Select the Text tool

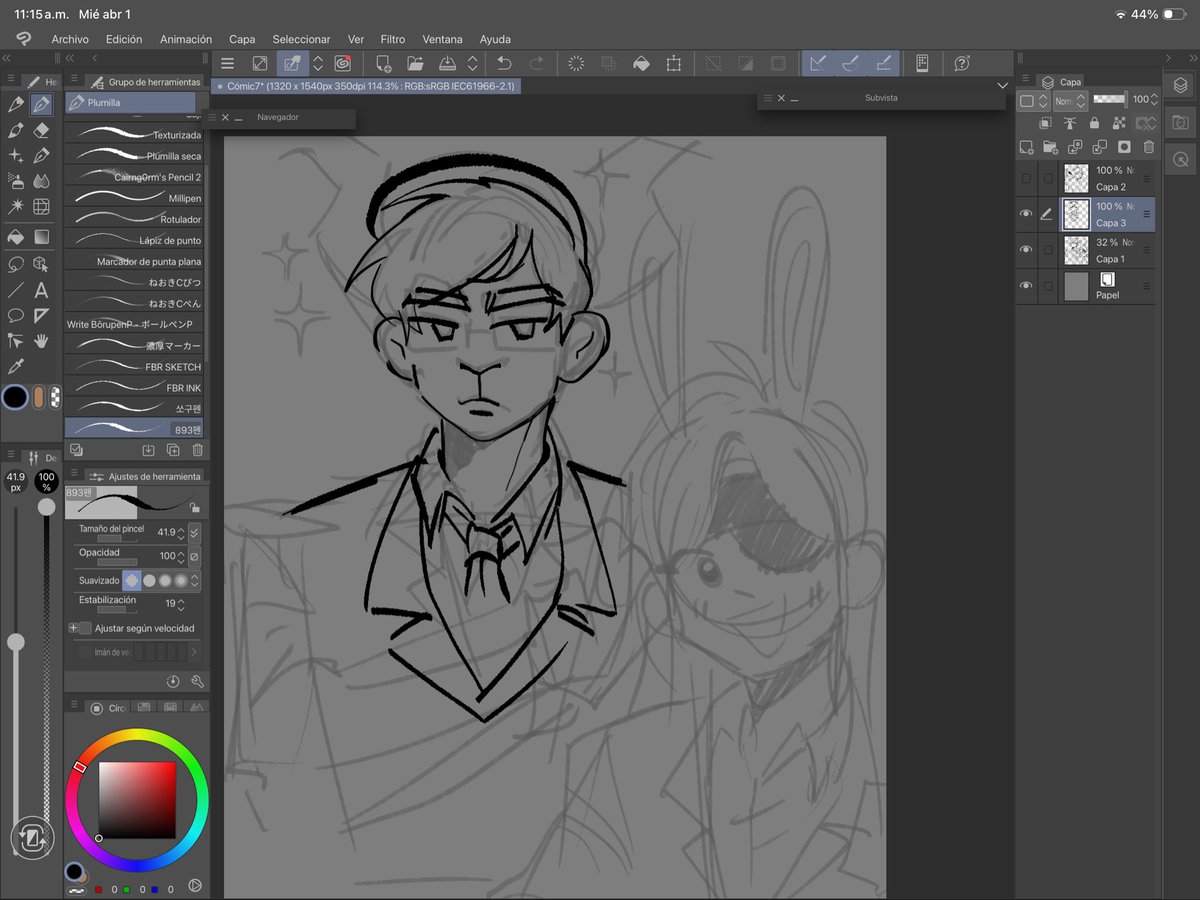(41, 290)
